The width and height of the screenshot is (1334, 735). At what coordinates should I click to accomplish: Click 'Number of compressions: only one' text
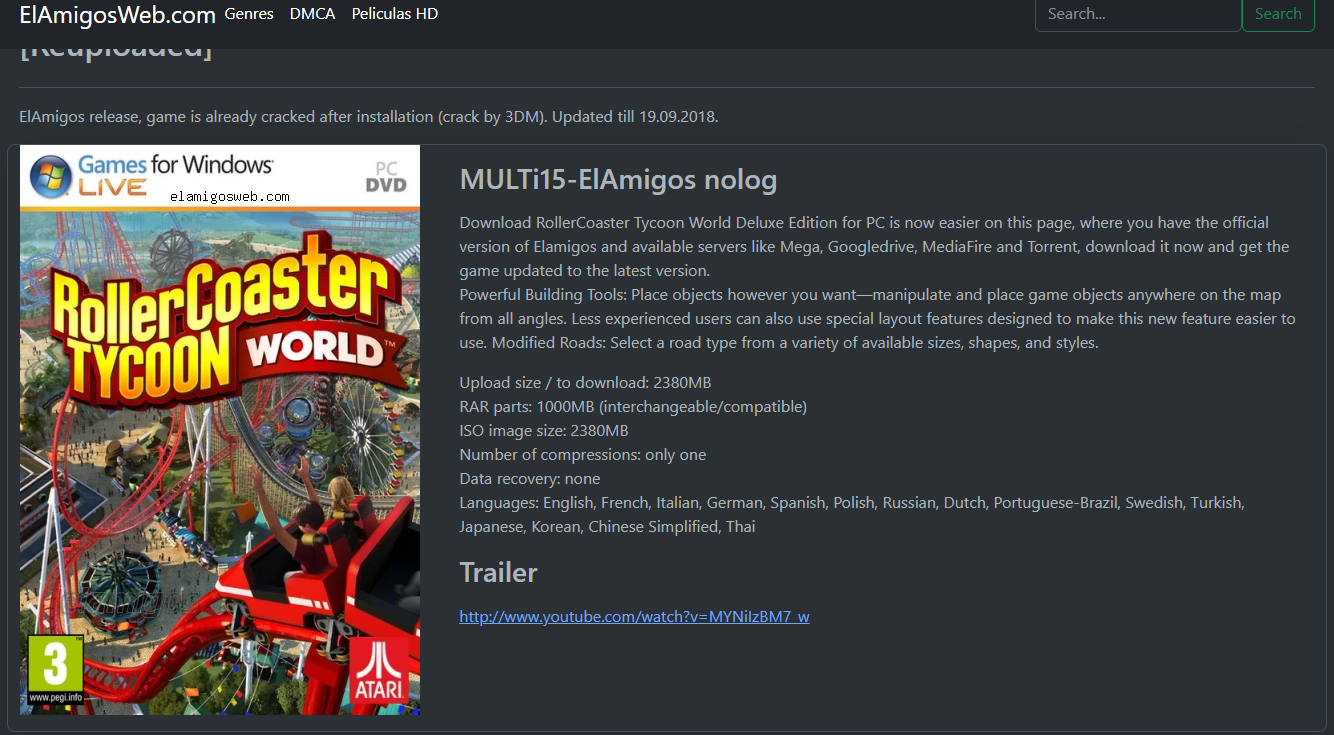tap(583, 454)
